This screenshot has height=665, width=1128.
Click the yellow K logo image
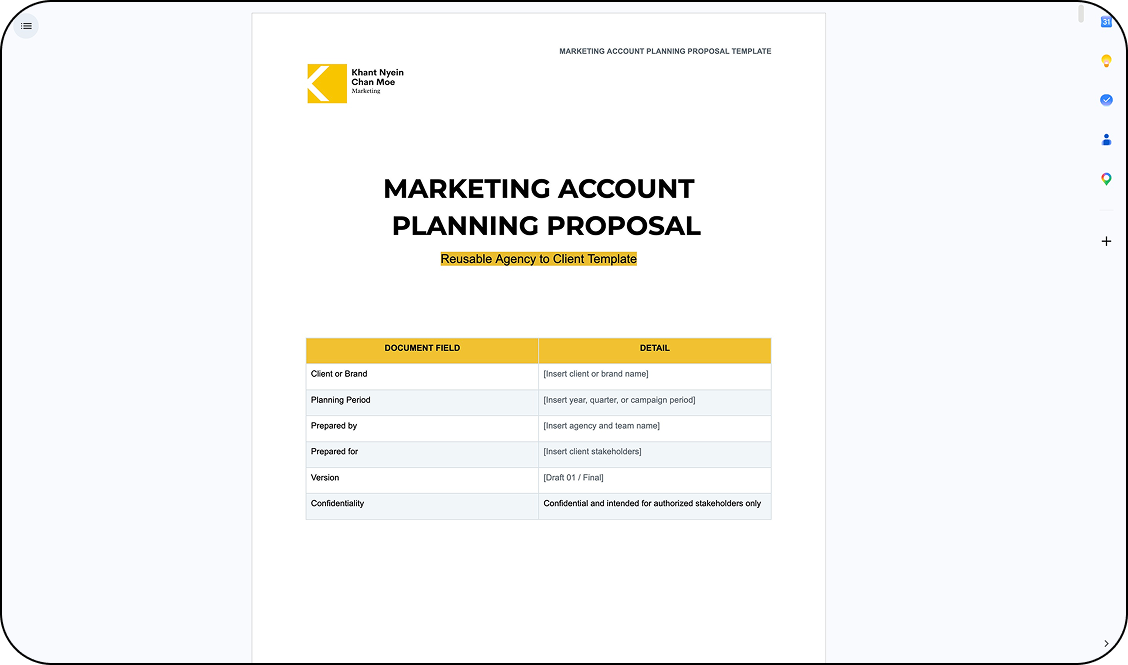327,83
